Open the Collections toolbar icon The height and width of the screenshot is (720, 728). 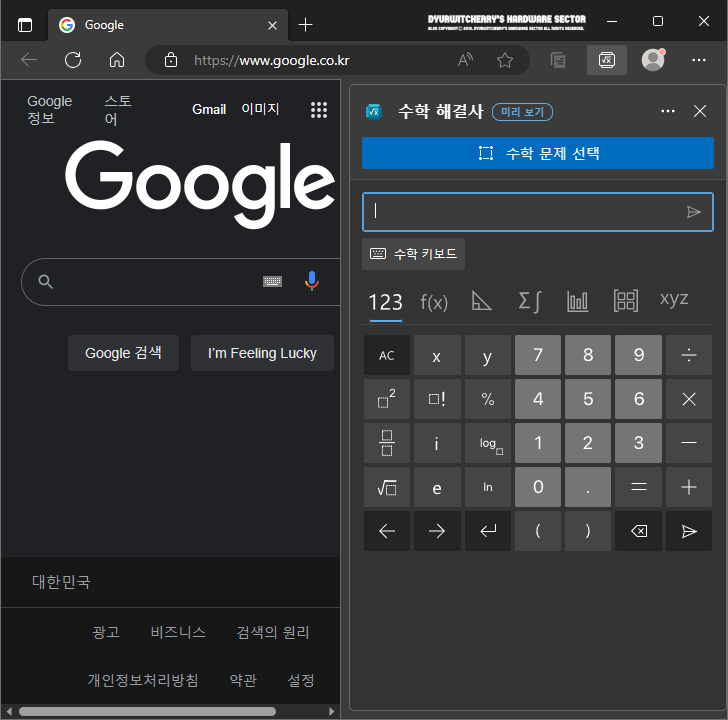558,60
